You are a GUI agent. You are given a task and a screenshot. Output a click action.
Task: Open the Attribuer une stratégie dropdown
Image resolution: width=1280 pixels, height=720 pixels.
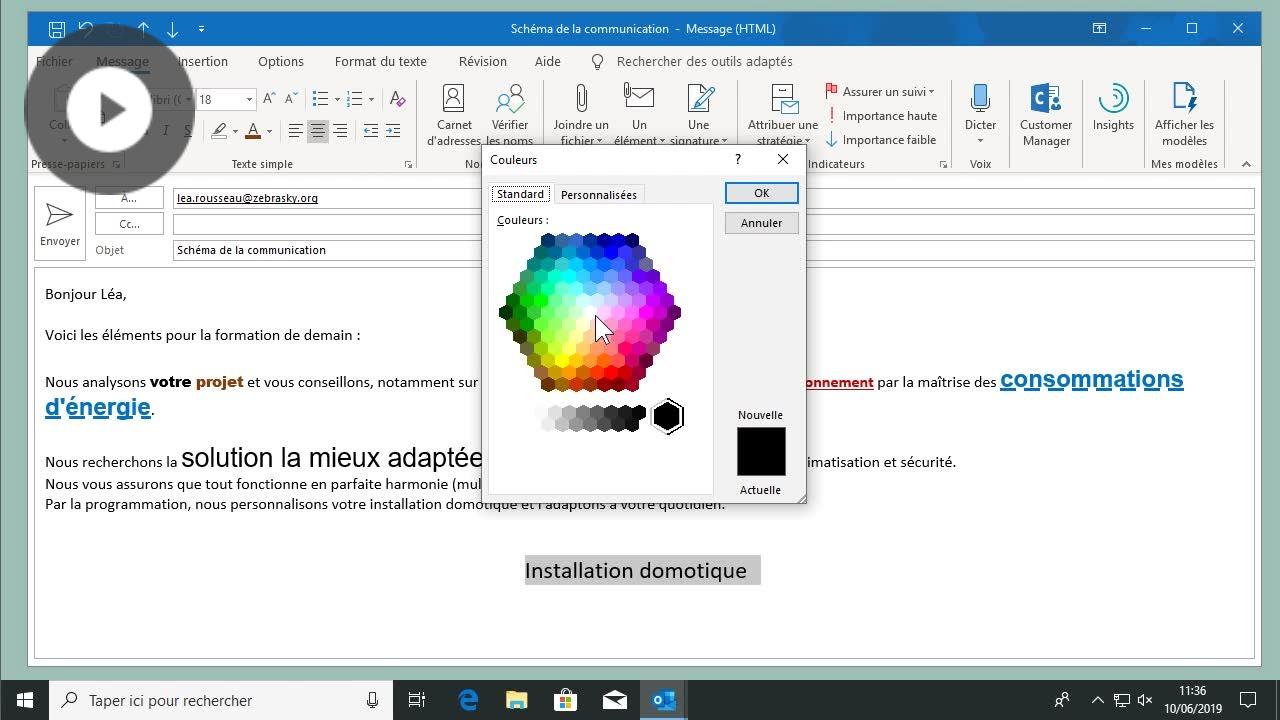click(x=781, y=112)
